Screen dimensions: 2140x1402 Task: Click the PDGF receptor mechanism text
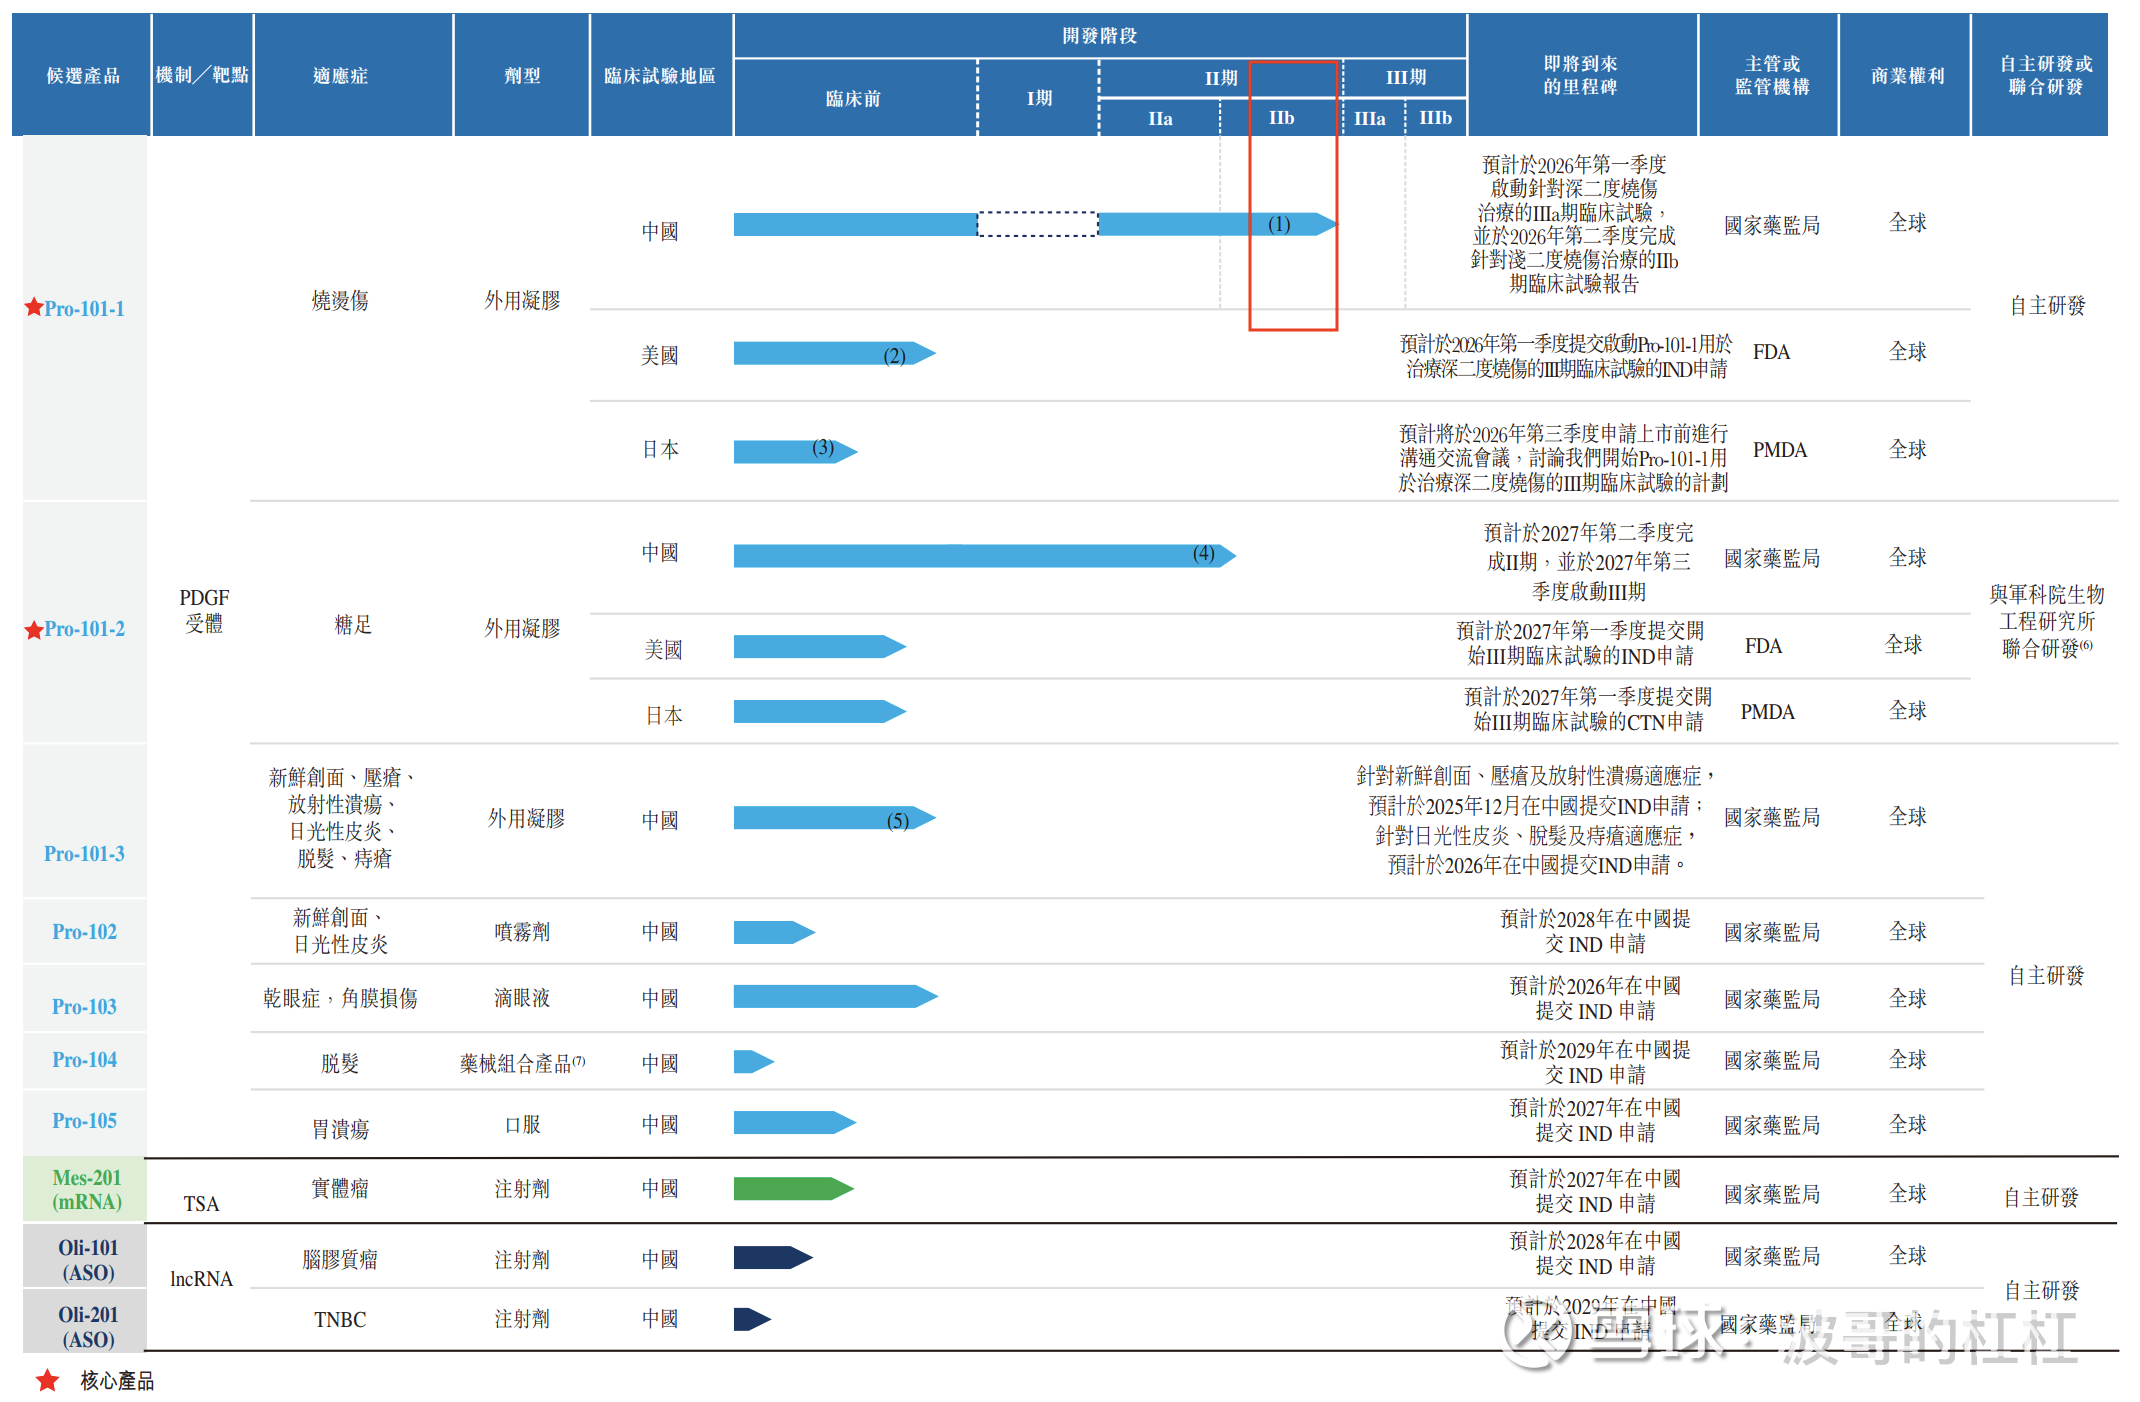coord(204,610)
